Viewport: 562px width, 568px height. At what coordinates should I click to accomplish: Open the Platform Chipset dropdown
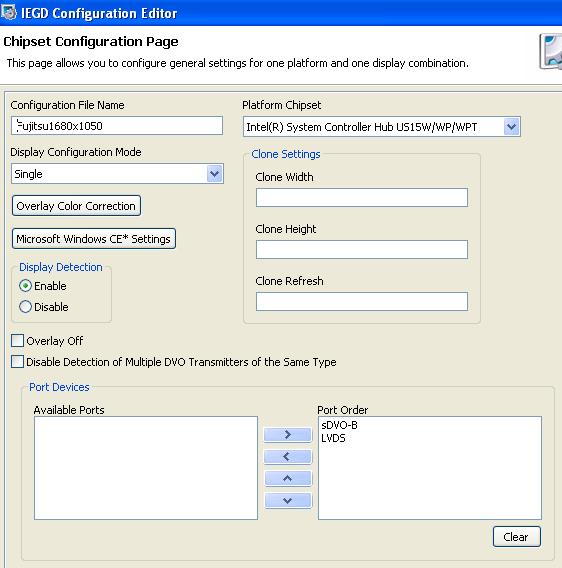pos(511,127)
